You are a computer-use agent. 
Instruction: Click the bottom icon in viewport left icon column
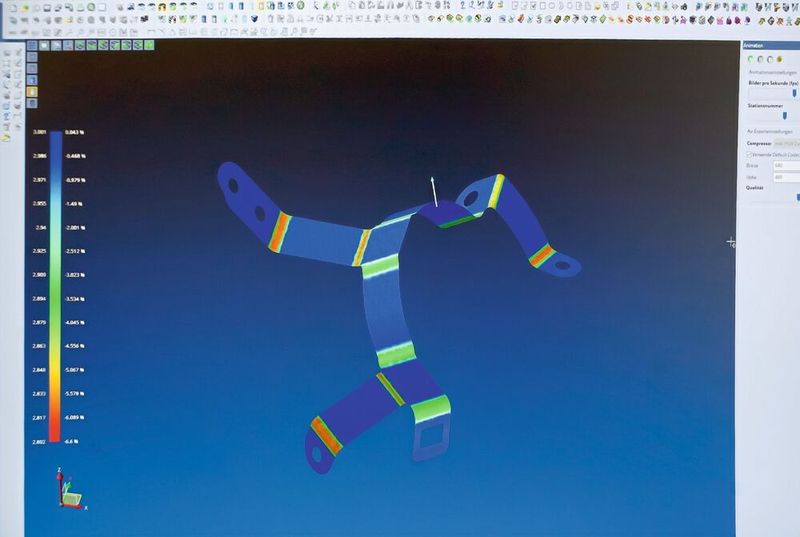[x=32, y=103]
